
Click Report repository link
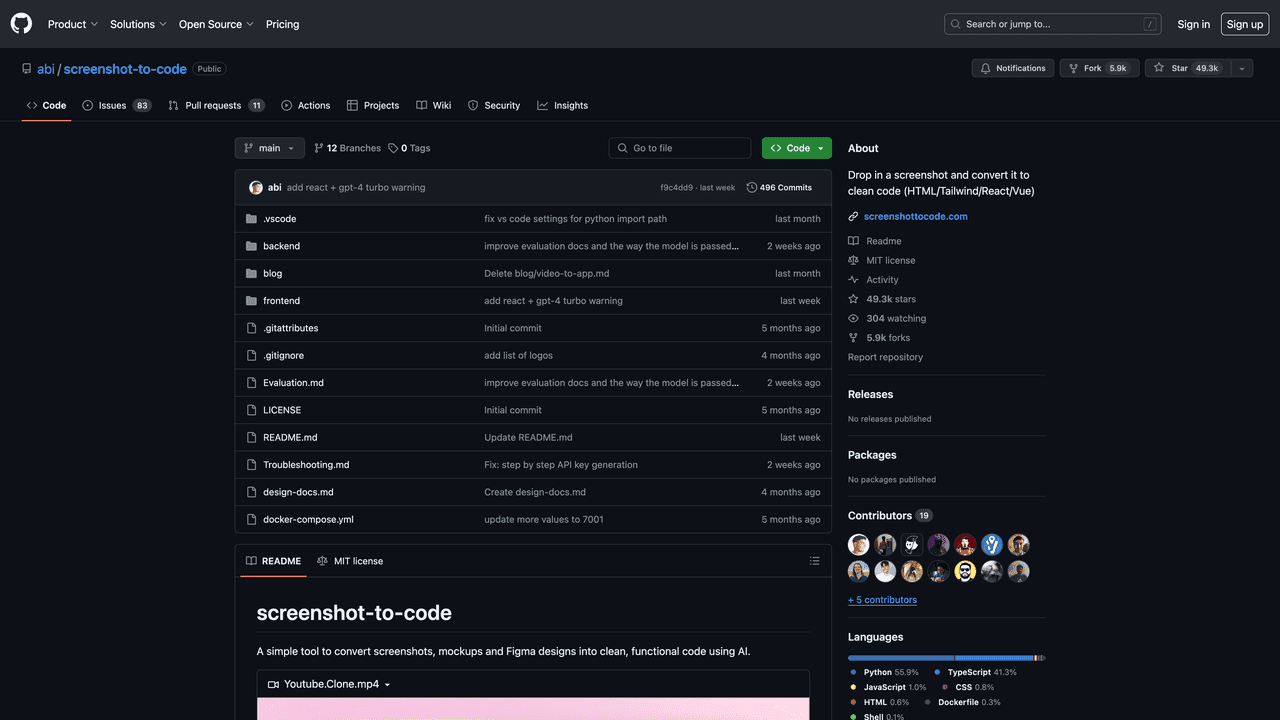885,357
